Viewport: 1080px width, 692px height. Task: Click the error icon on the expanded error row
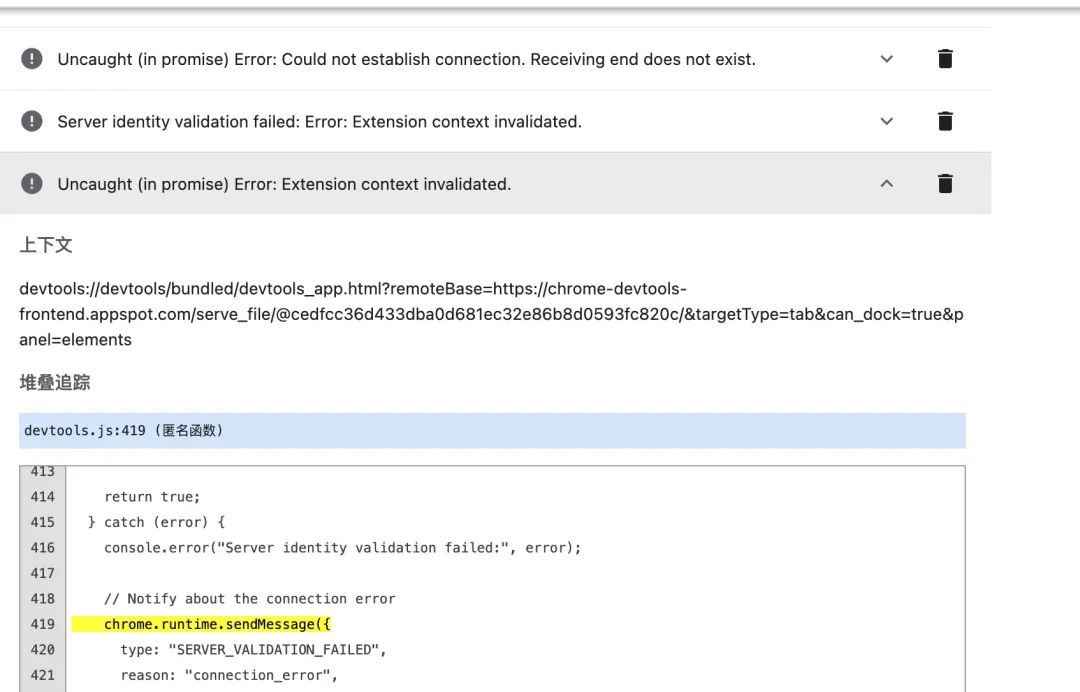coord(32,184)
